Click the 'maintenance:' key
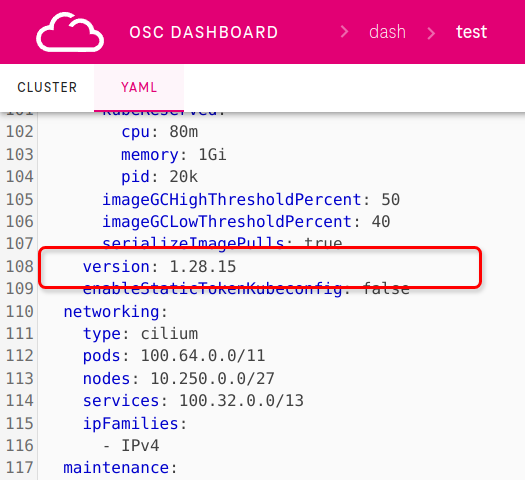 click(120, 468)
